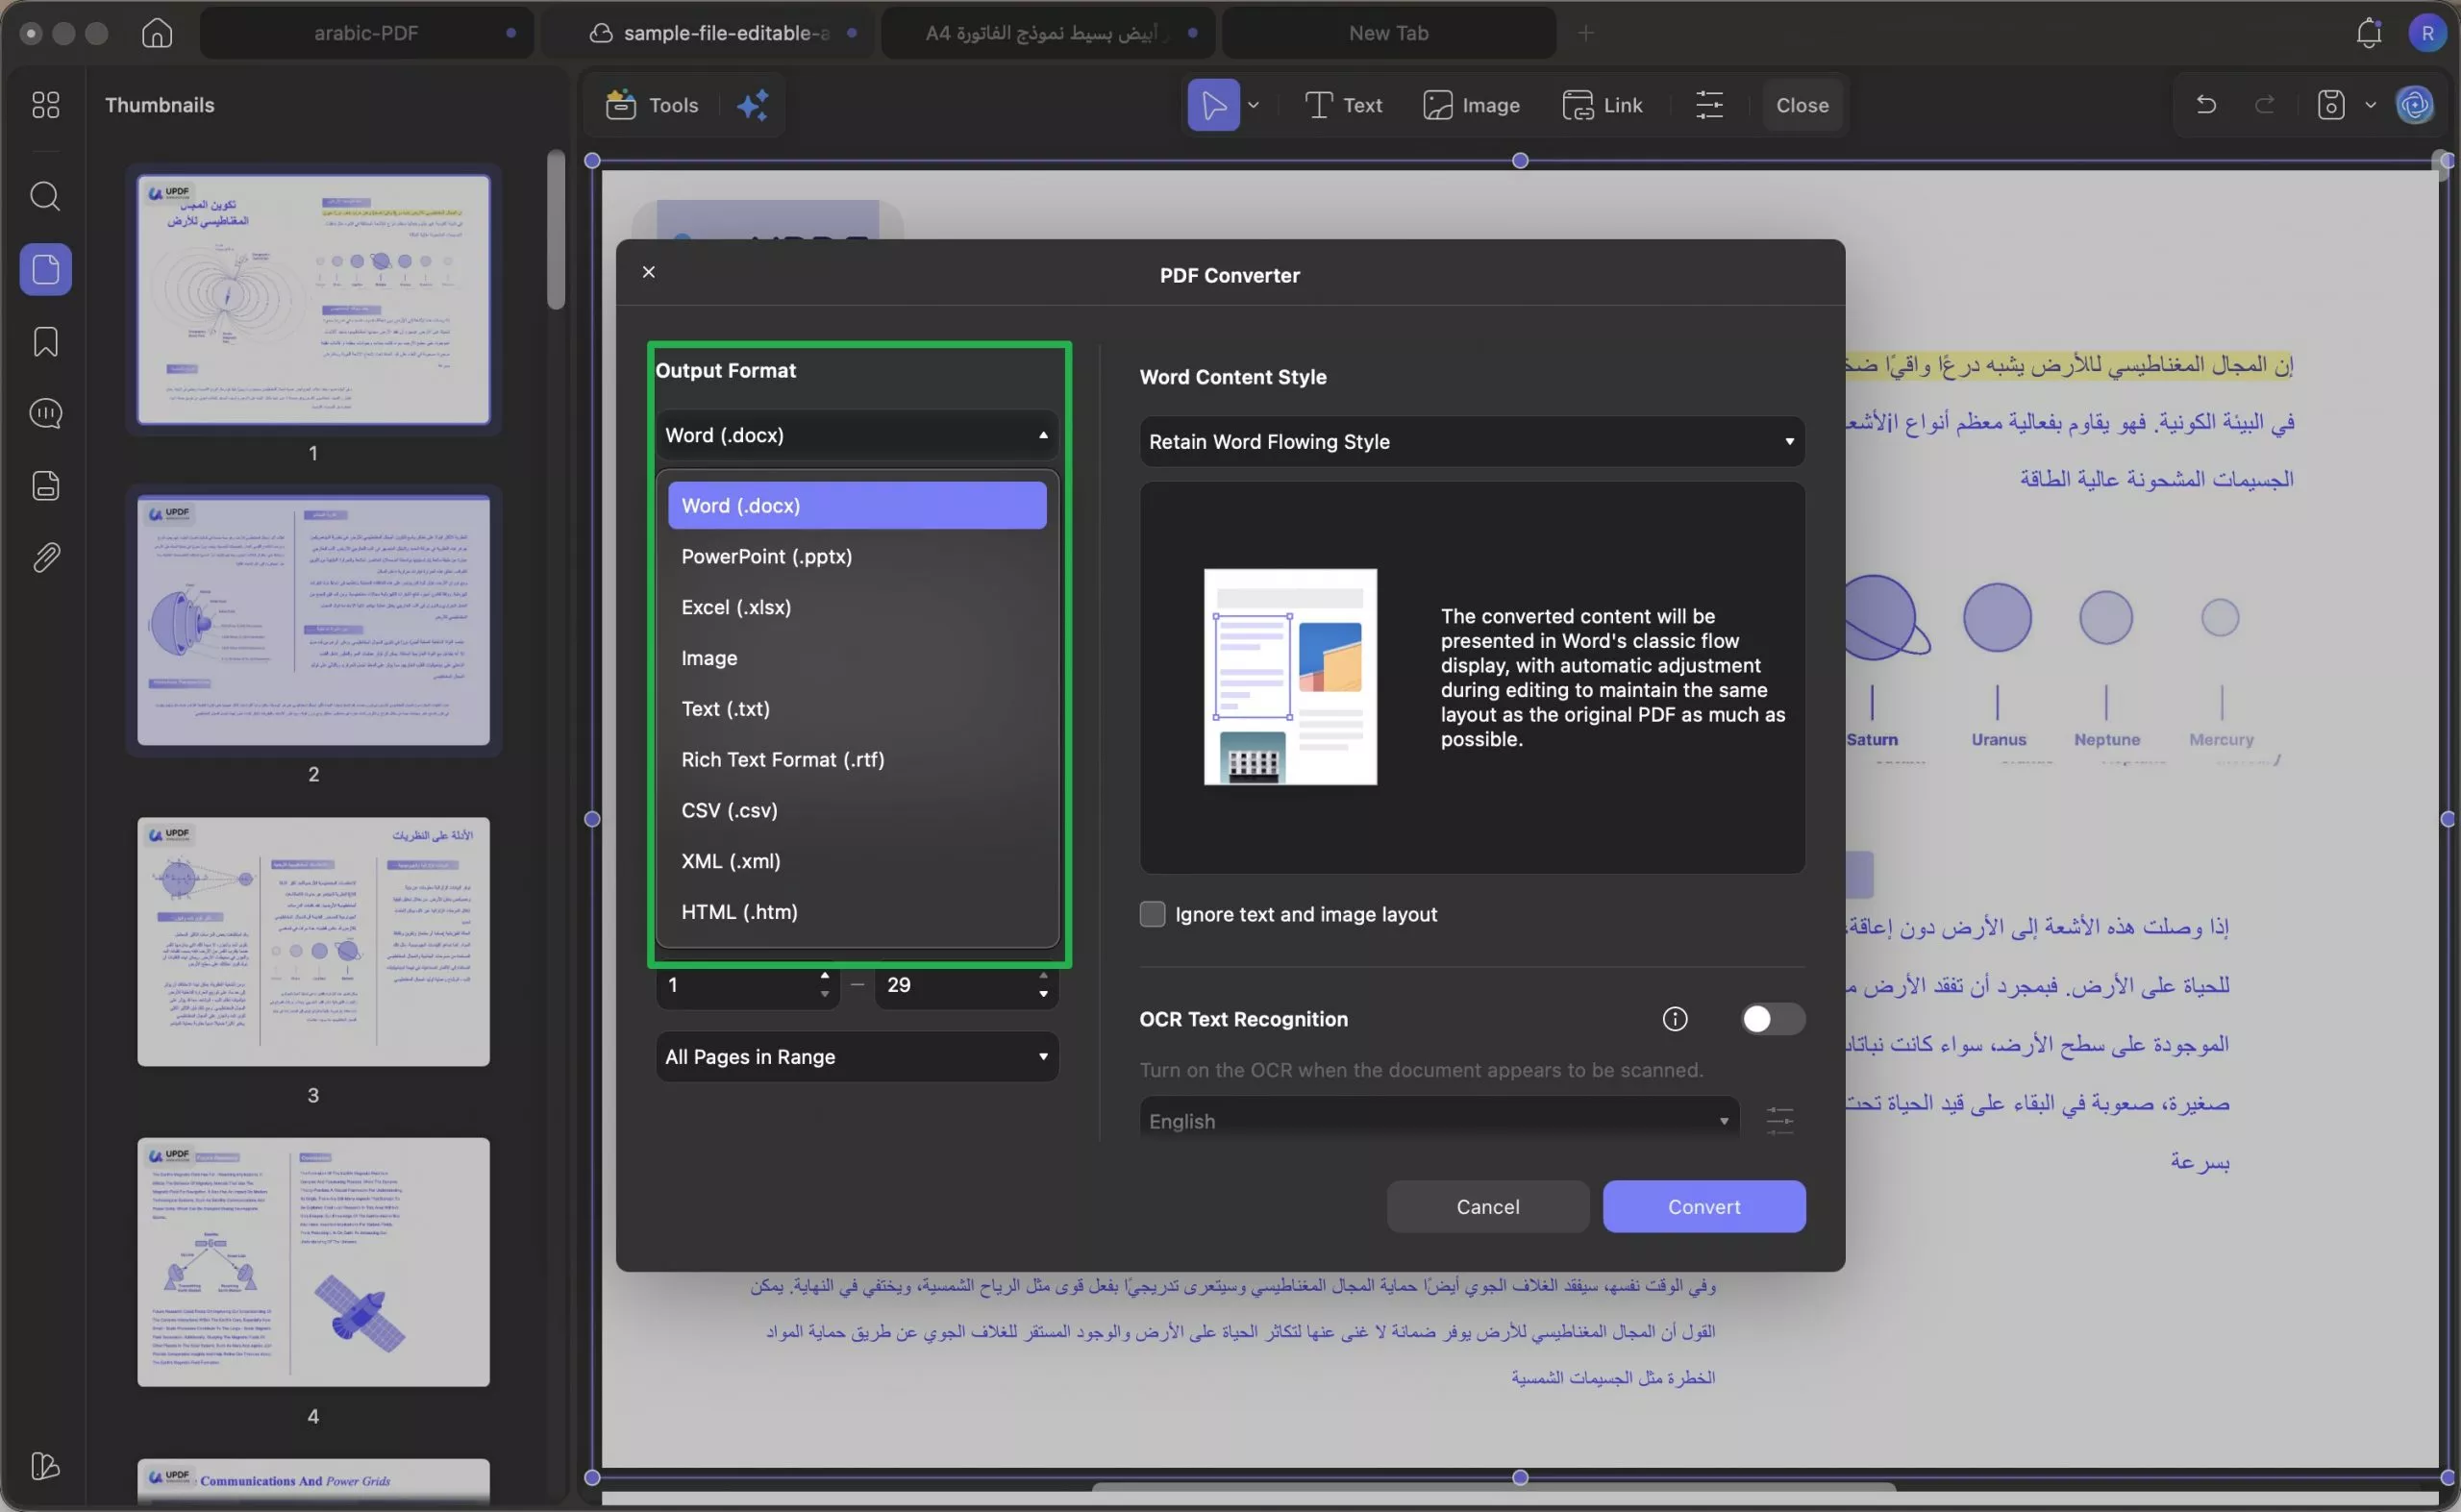Screen dimensions: 2461x1512
Task: Click the undo arrow icon
Action: click(x=2205, y=105)
